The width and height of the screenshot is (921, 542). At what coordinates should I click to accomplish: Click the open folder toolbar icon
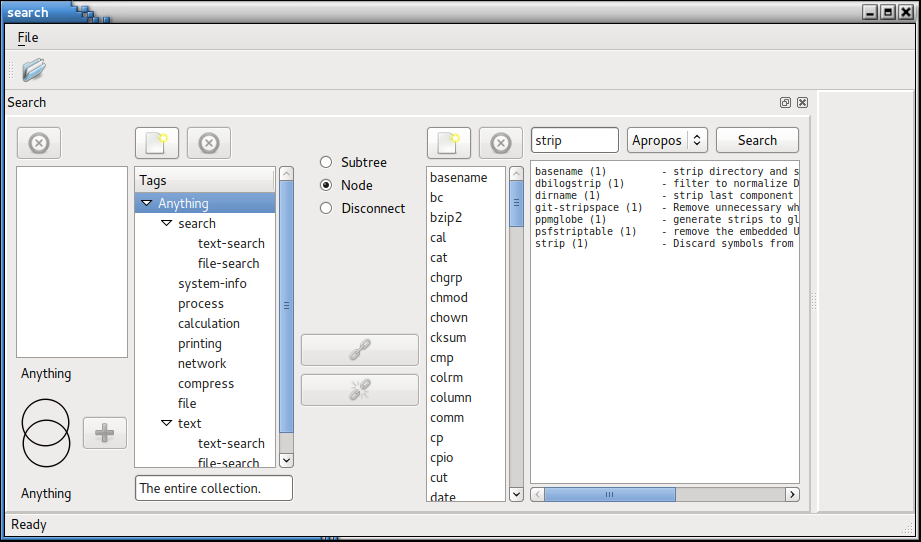[x=34, y=70]
